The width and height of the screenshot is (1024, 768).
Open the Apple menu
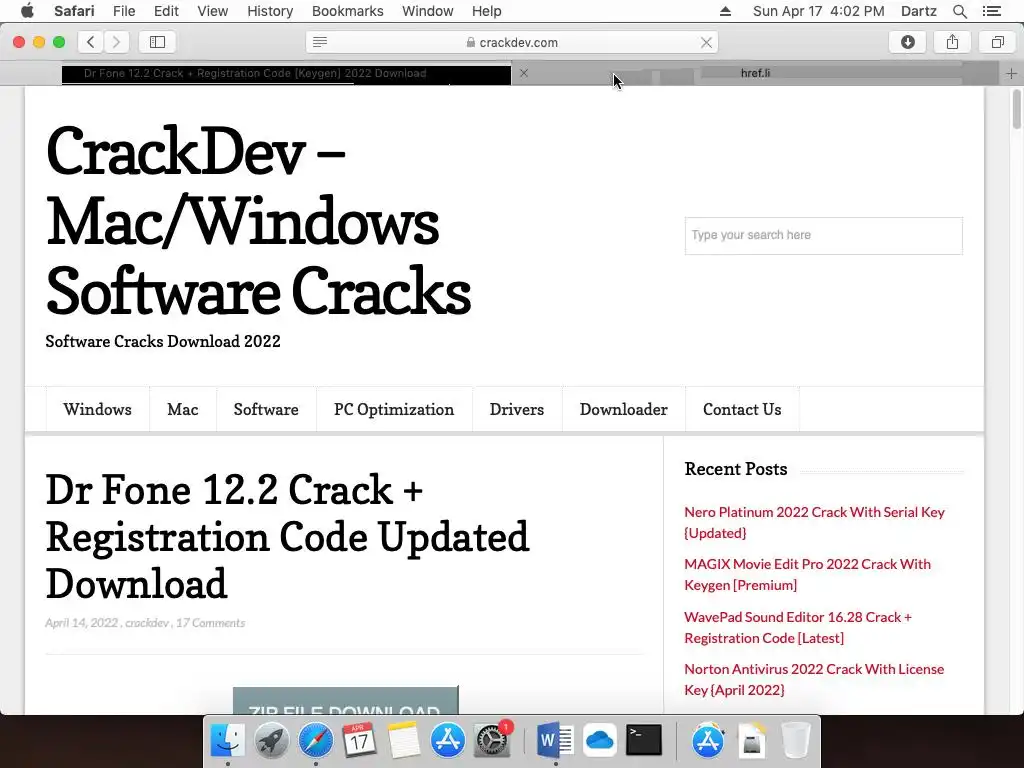click(x=27, y=11)
